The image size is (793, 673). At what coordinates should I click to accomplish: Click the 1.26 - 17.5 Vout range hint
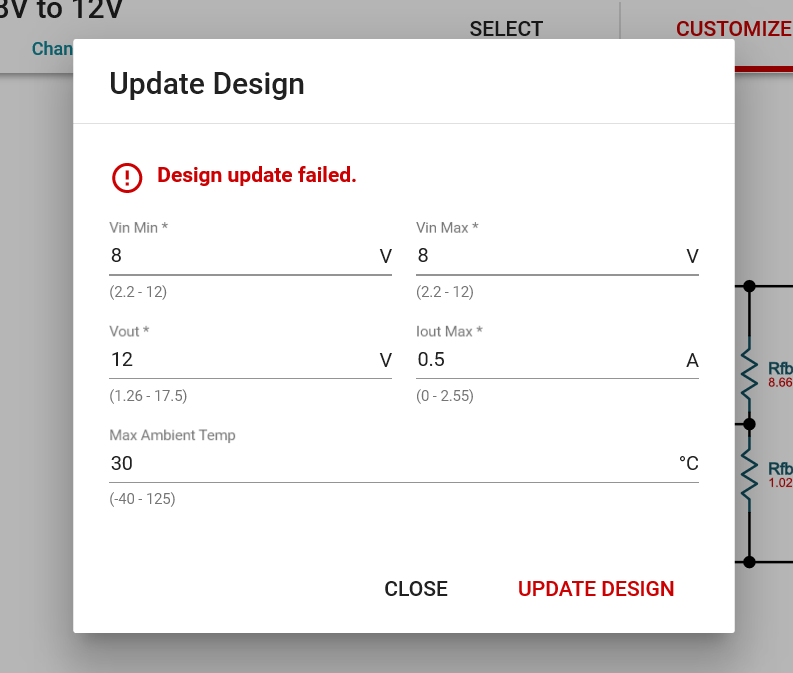(x=148, y=396)
